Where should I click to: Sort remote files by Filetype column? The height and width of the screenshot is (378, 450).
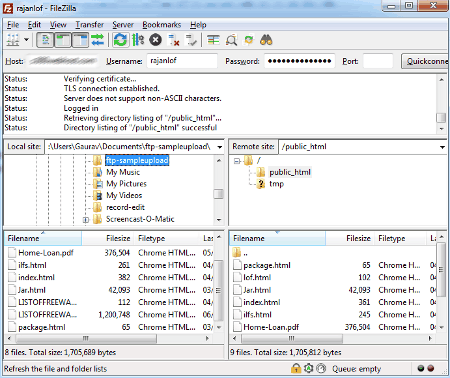click(400, 238)
